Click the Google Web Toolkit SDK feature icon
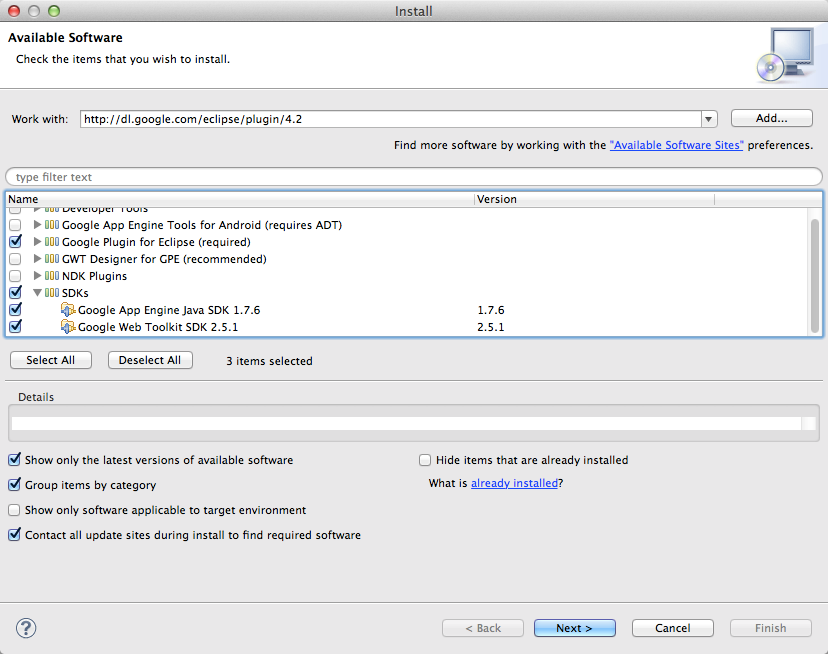Viewport: 828px width, 654px height. tap(68, 327)
